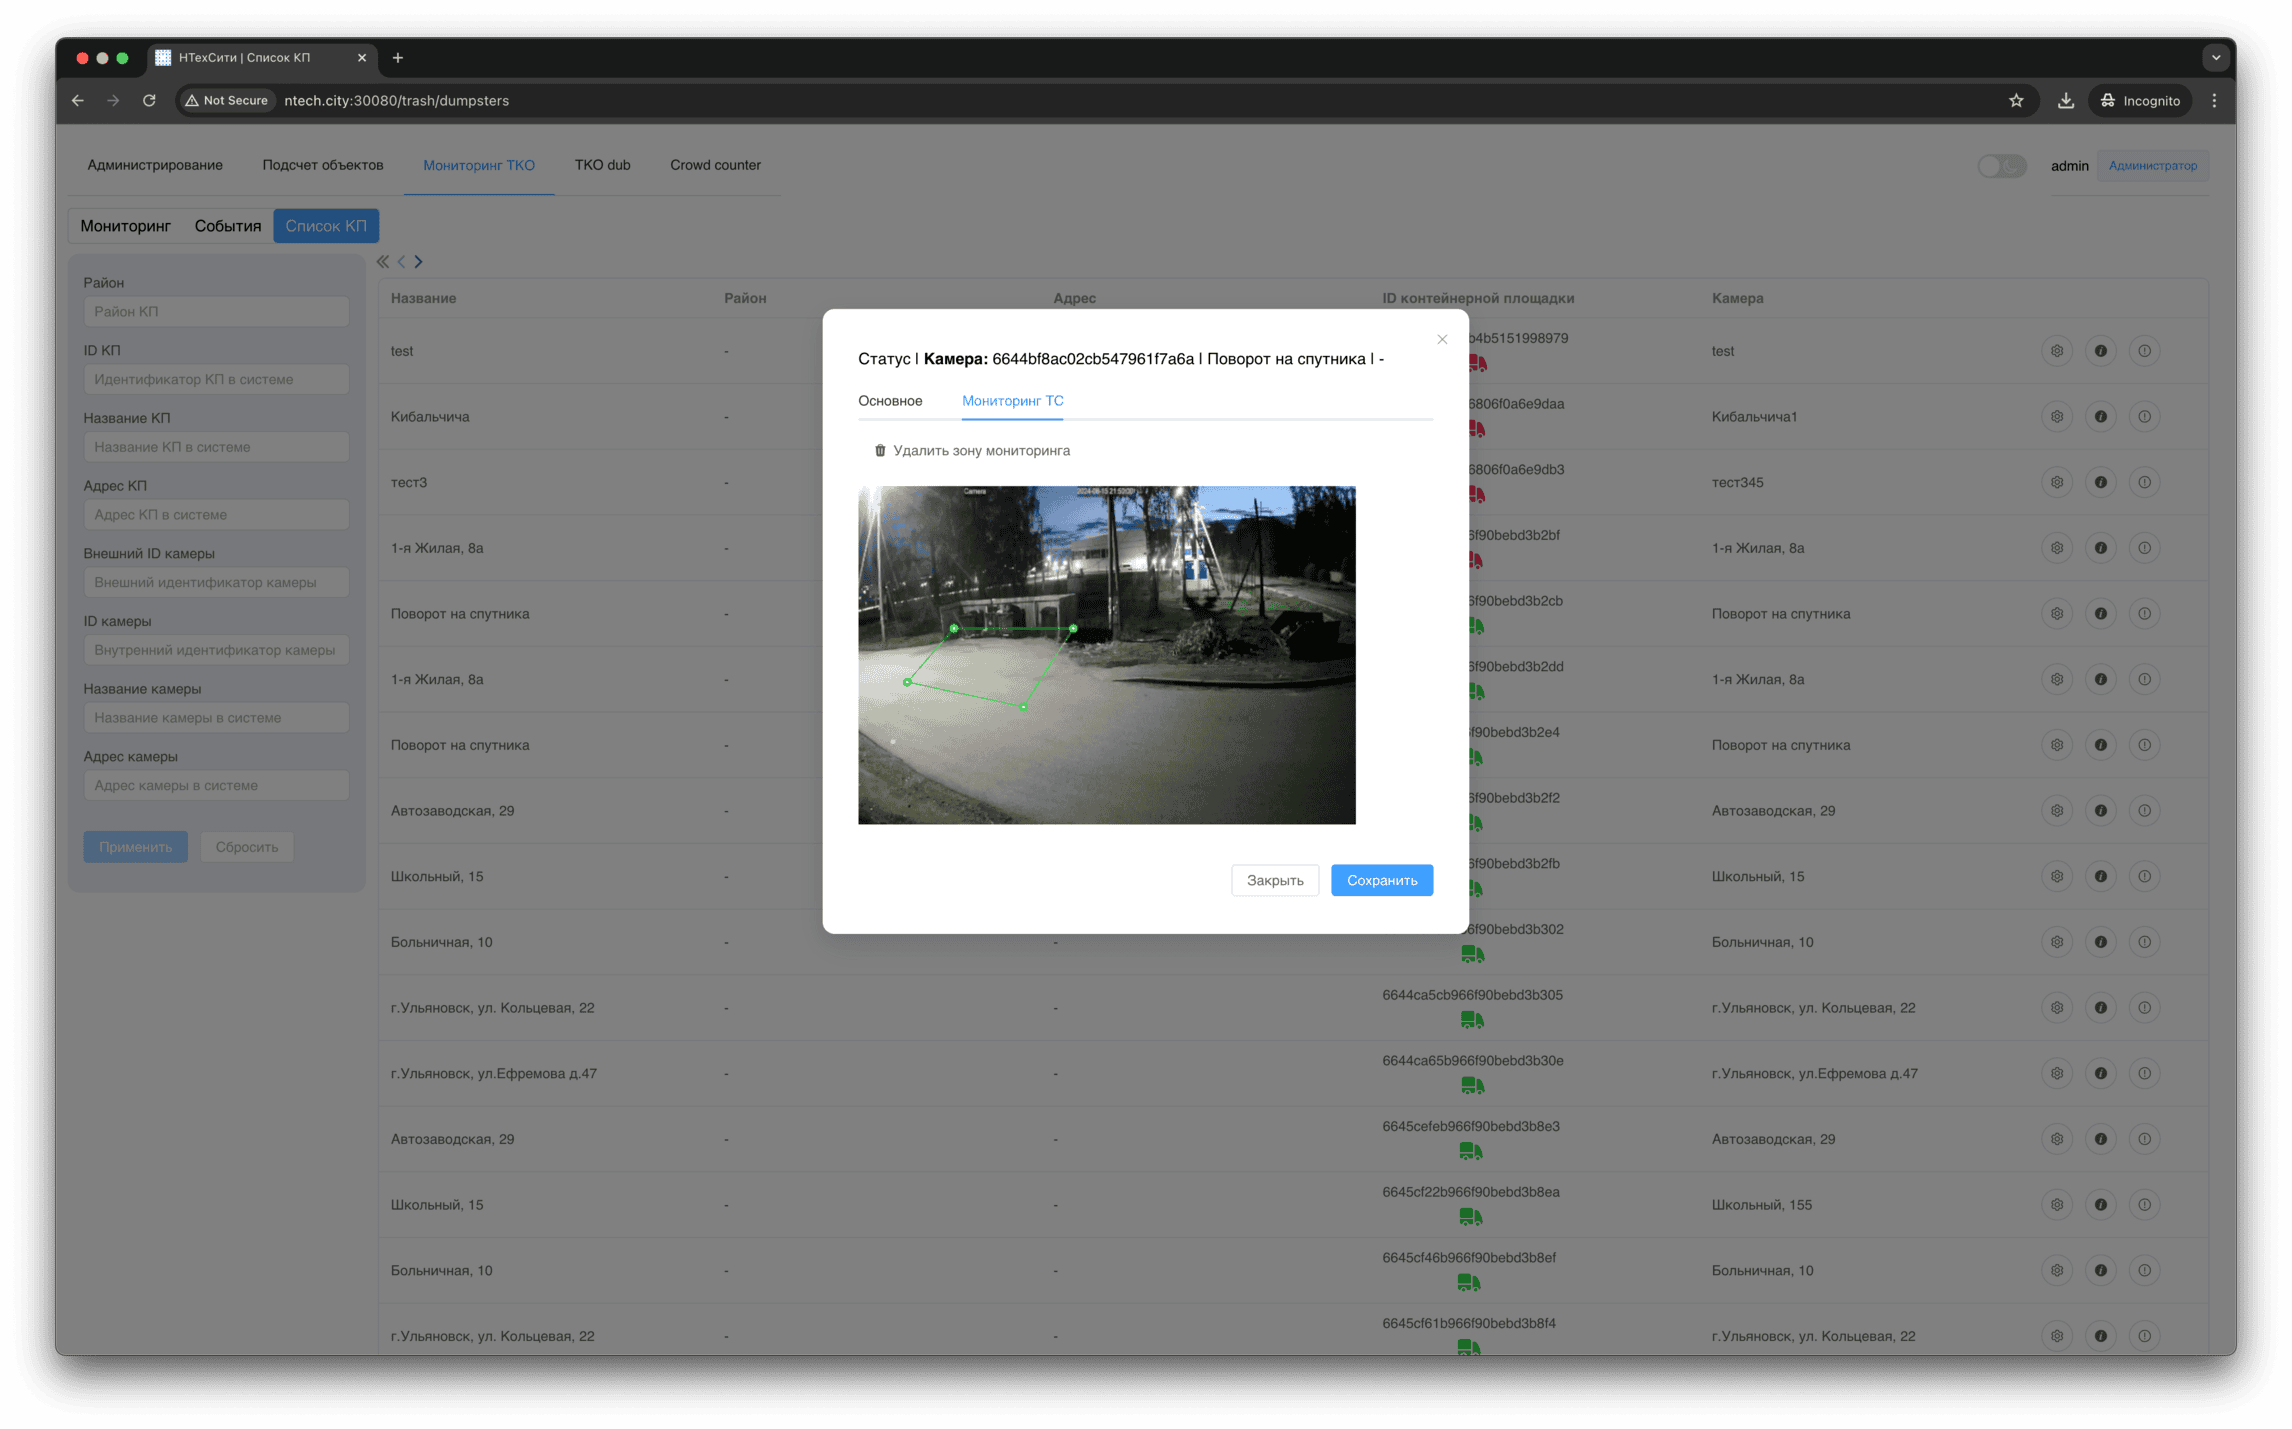Click gear icon in Больничная, 10 row
The height and width of the screenshot is (1429, 2292).
point(2057,942)
